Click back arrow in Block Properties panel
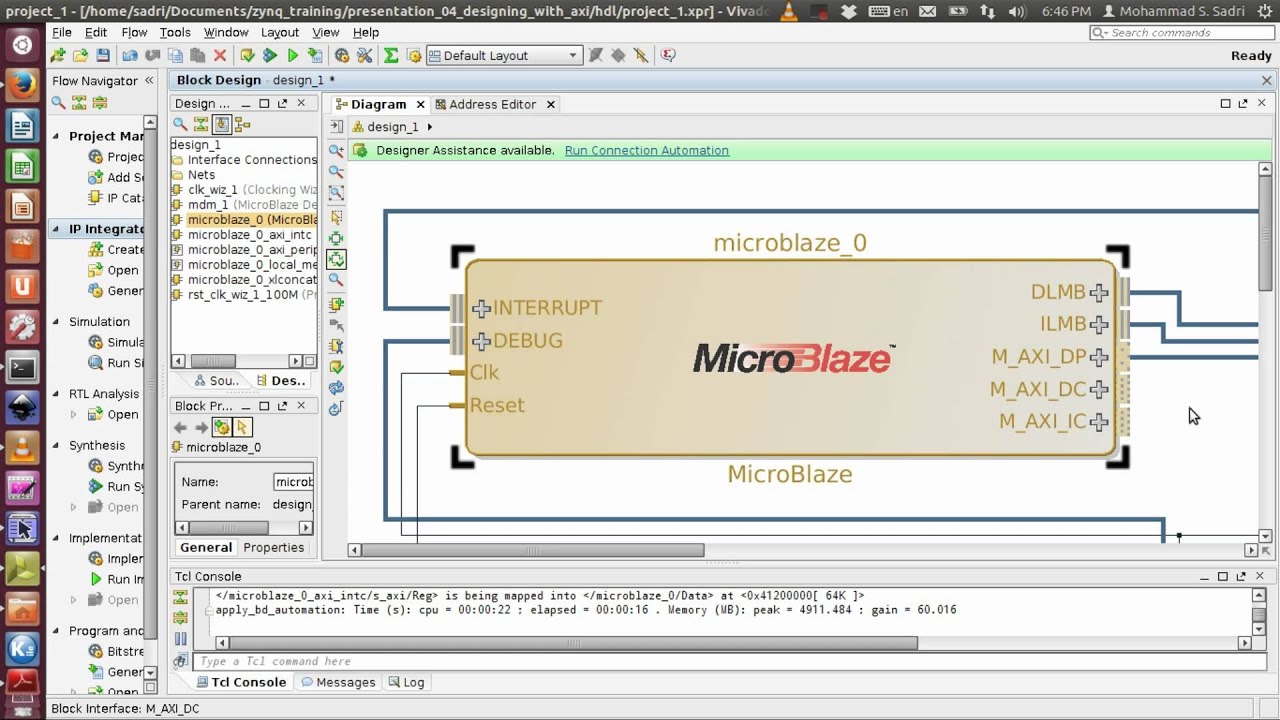This screenshot has width=1280, height=720. (181, 427)
